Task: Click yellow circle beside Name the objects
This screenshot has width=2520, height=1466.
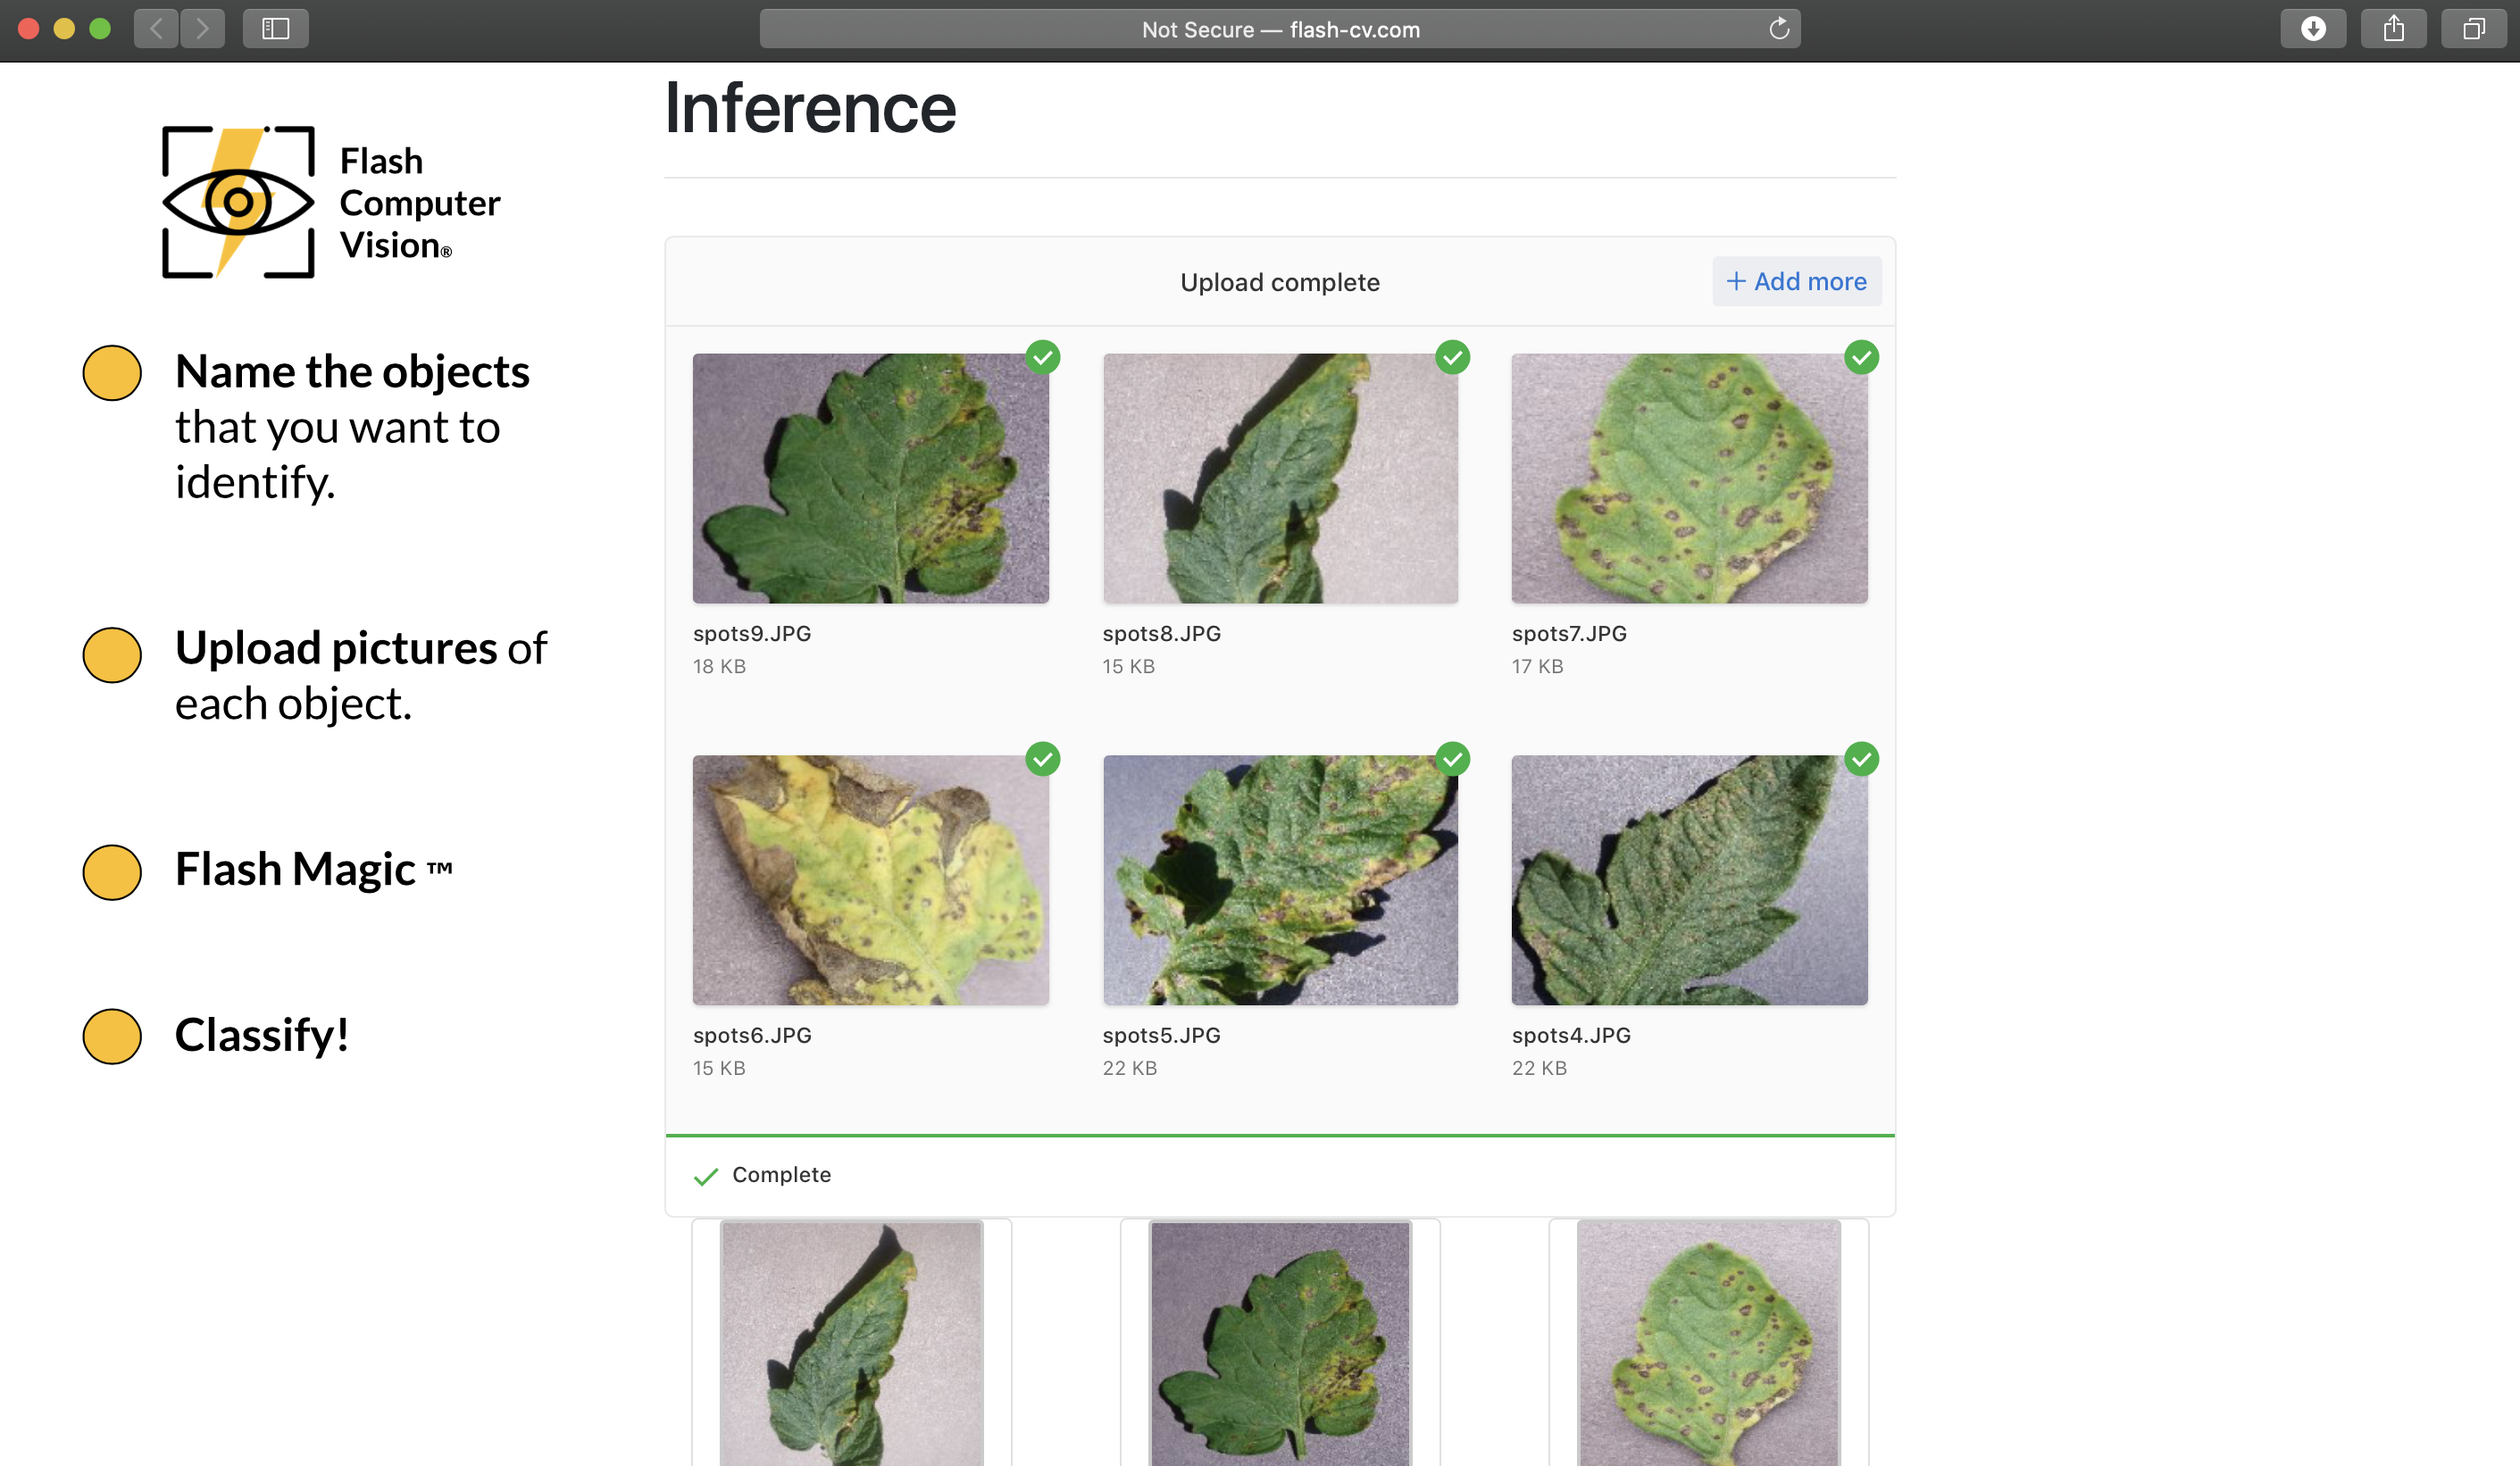Action: [x=112, y=373]
